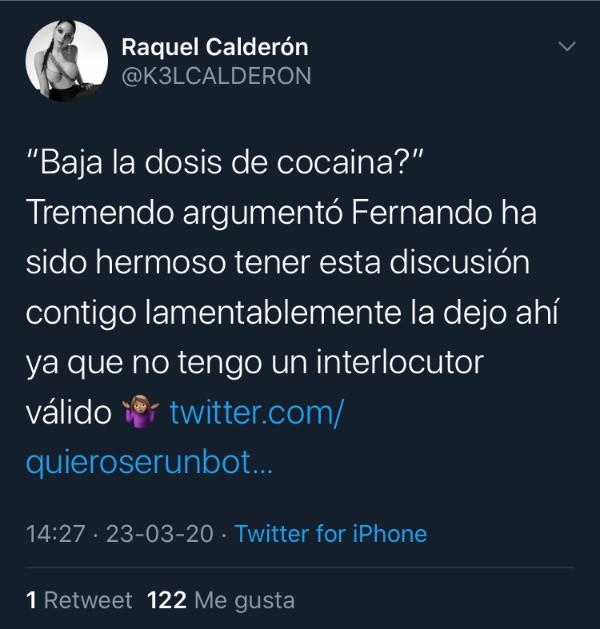
Task: Open the Twitter for iPhone source link
Action: click(x=330, y=534)
